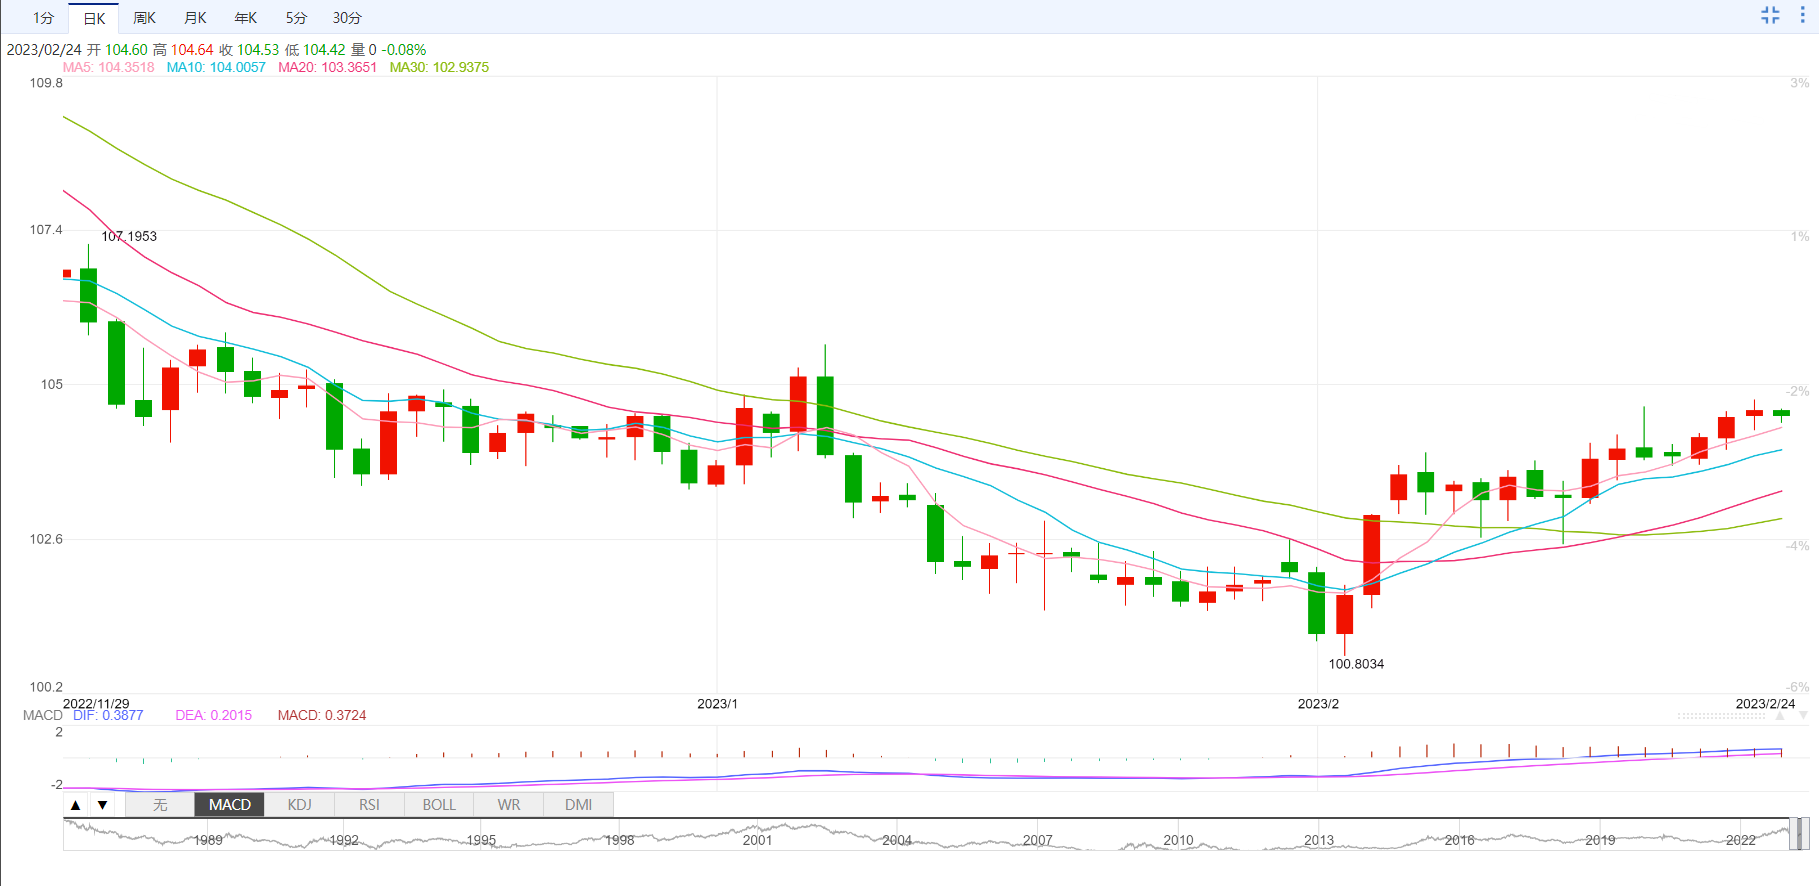Click the MA10: 104.0057 legend label
Screen dimensions: 1819x886
click(x=216, y=67)
